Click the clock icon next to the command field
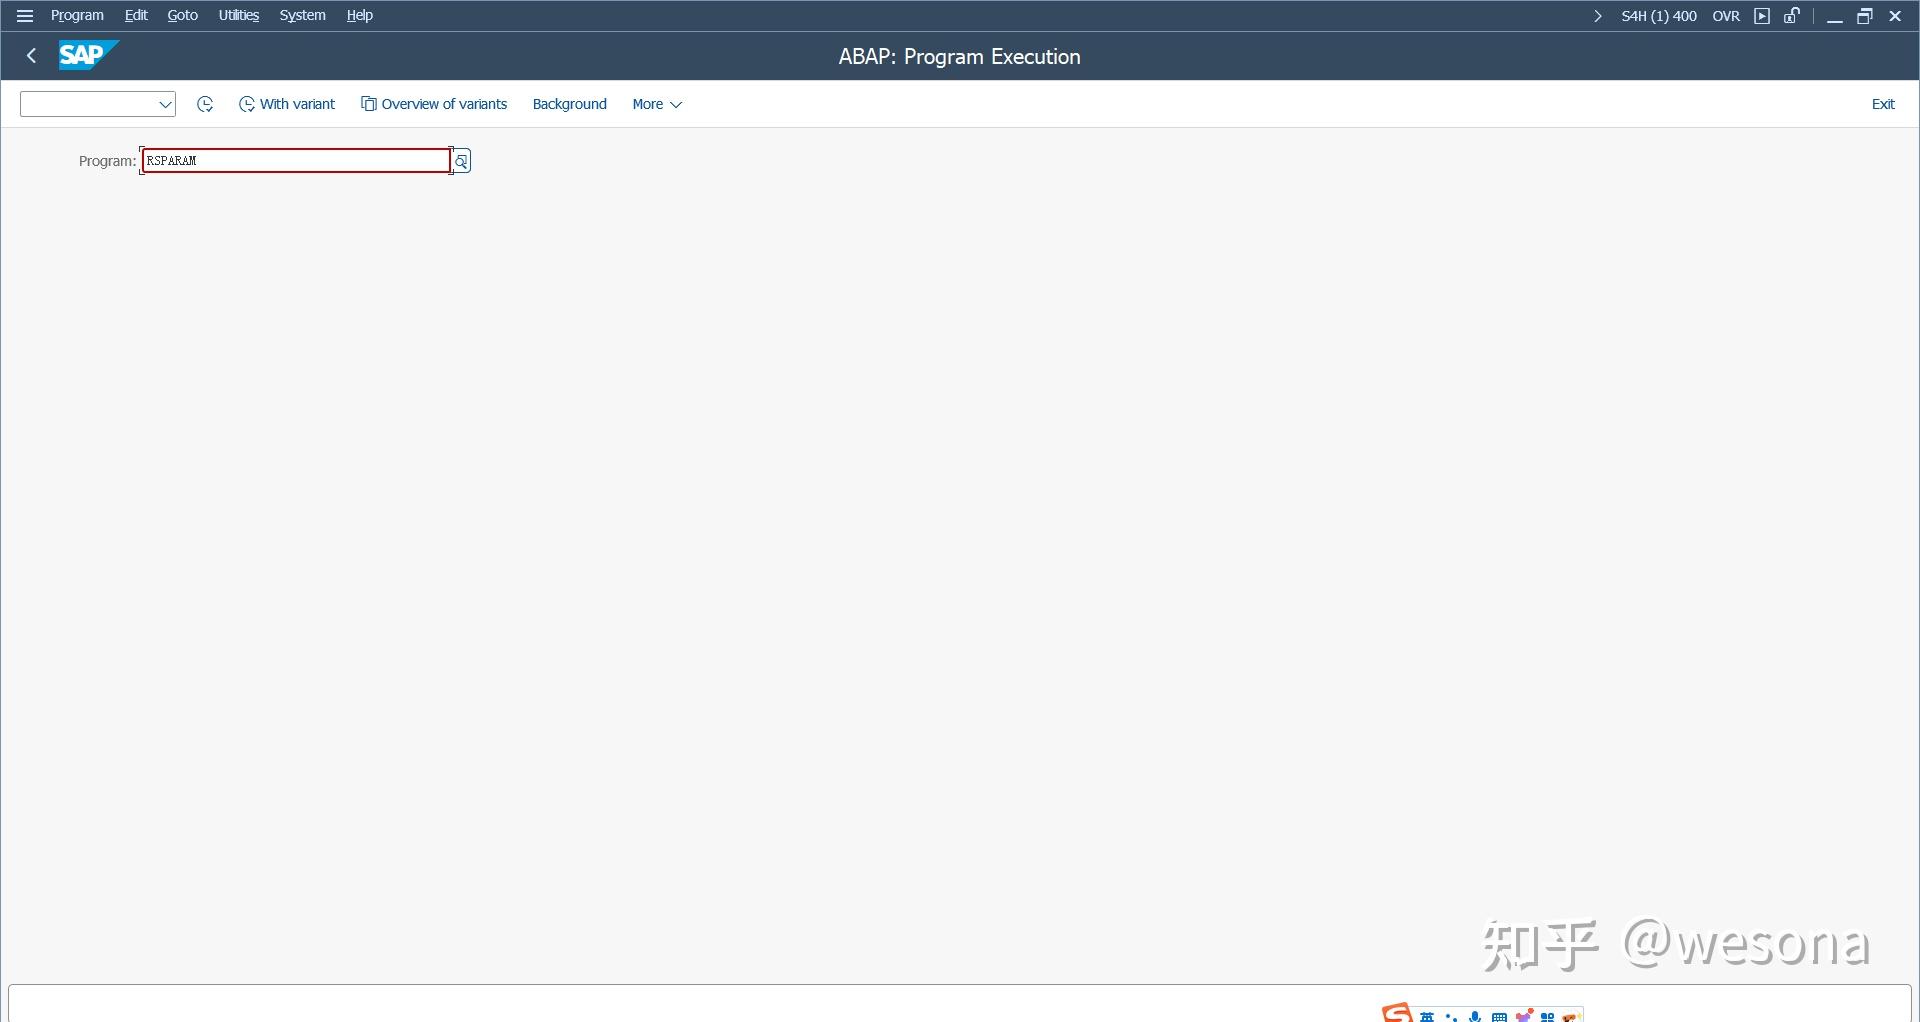The width and height of the screenshot is (1920, 1022). 205,103
